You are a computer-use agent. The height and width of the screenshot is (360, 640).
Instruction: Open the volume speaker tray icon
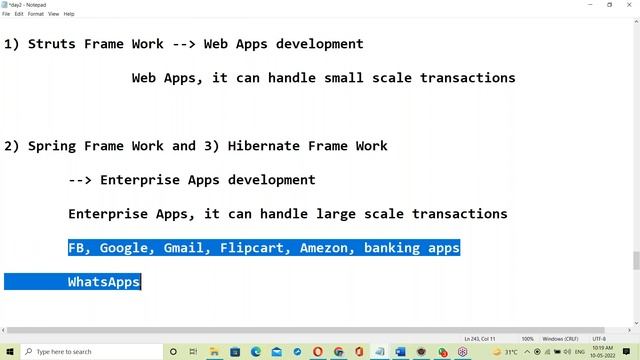click(x=567, y=351)
